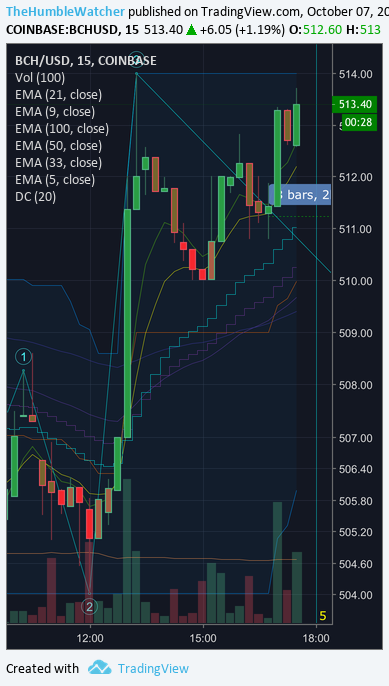Click the 504.60 price axis label
This screenshot has width=389, height=686.
point(356,564)
